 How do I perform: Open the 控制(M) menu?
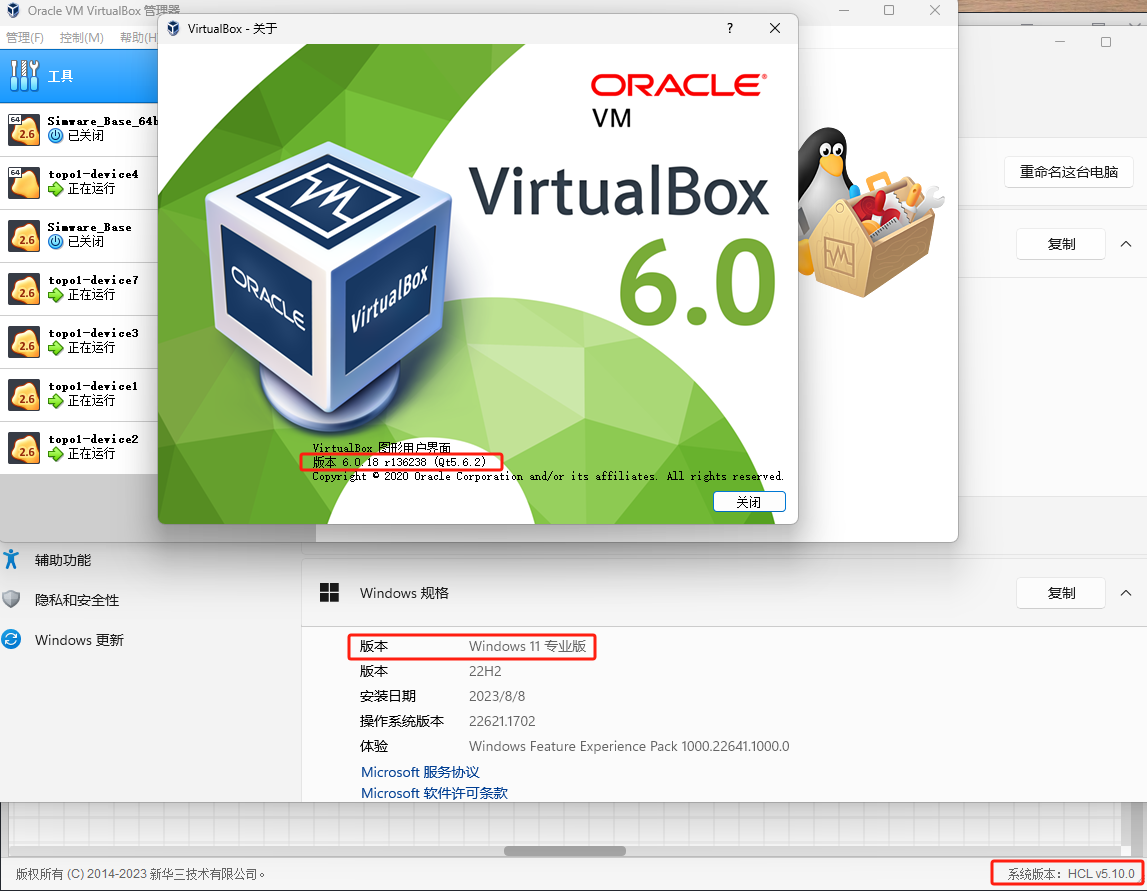pyautogui.click(x=81, y=37)
